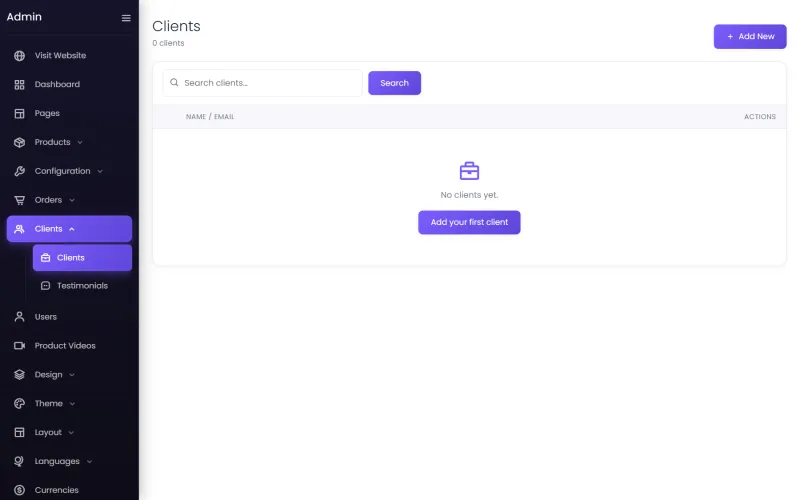Viewport: 800px width, 500px height.
Task: Click the Testimonials chat icon
Action: 45,286
